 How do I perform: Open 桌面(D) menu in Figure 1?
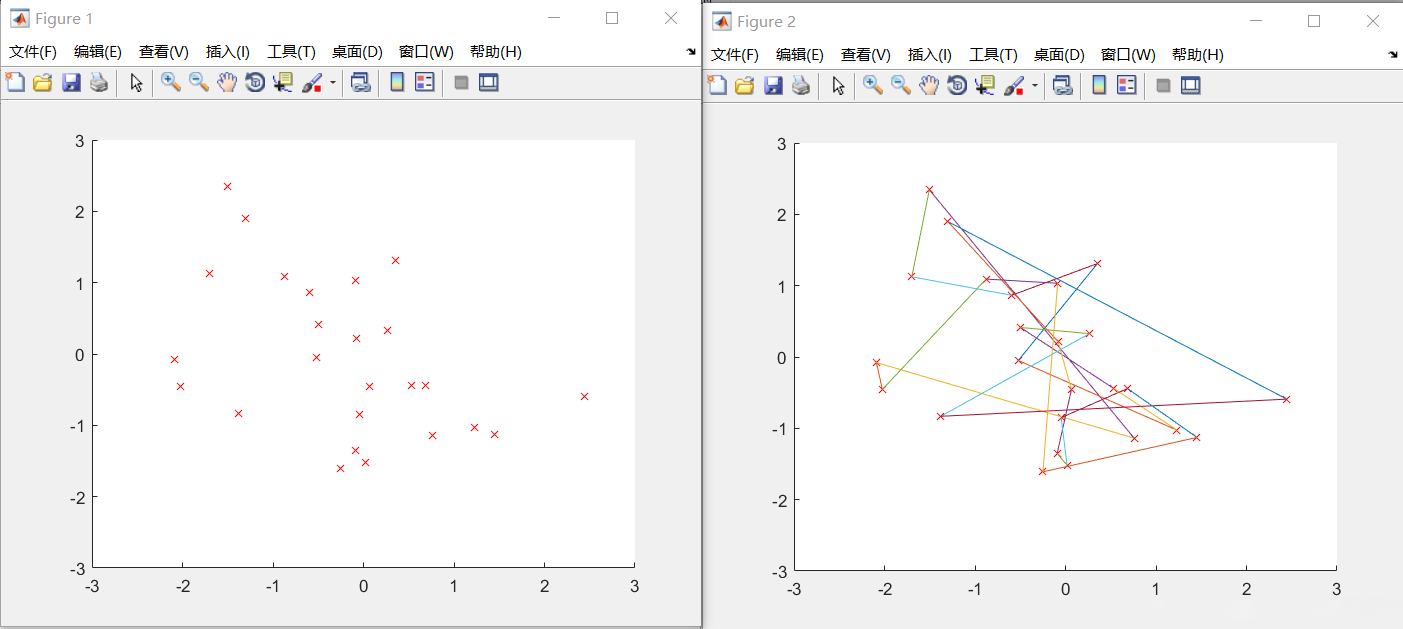(357, 52)
